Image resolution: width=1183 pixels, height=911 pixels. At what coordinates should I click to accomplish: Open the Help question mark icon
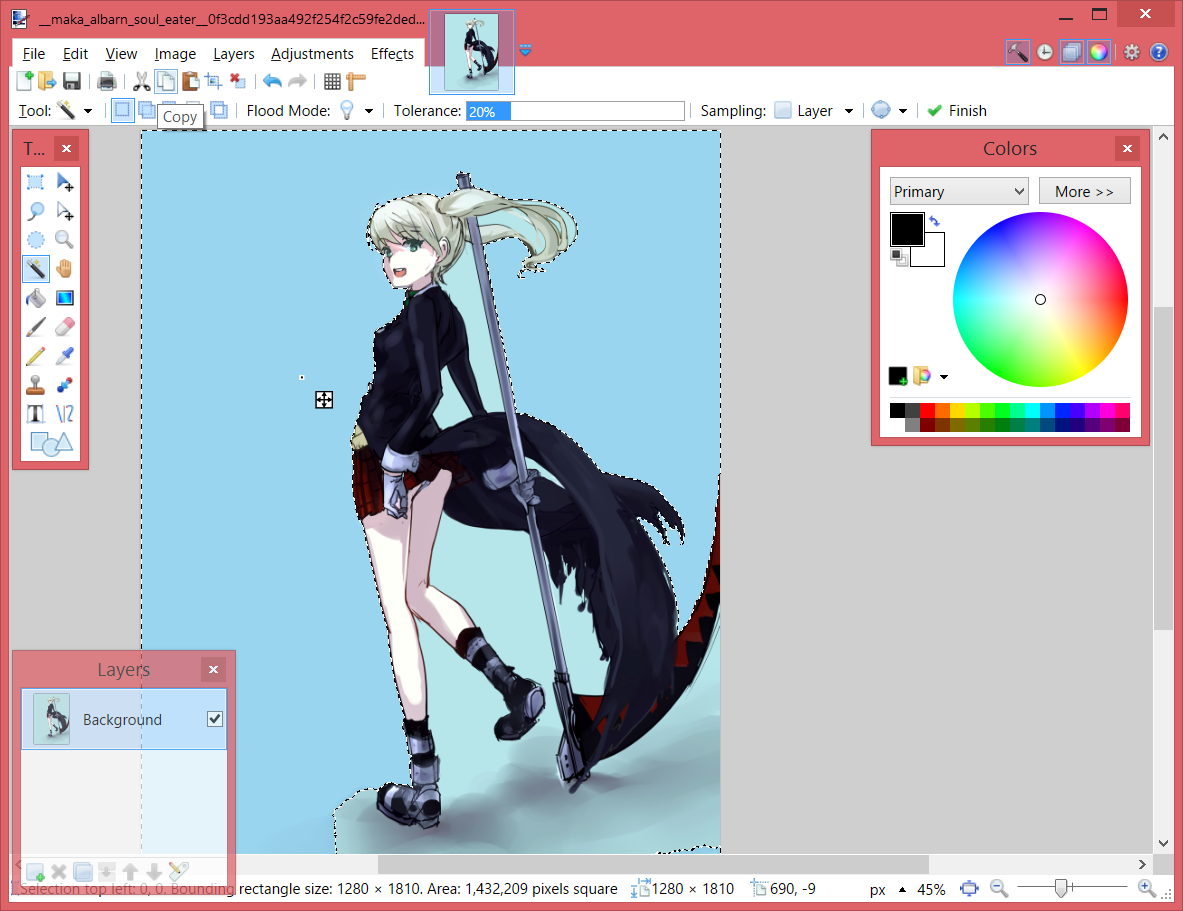(x=1158, y=52)
